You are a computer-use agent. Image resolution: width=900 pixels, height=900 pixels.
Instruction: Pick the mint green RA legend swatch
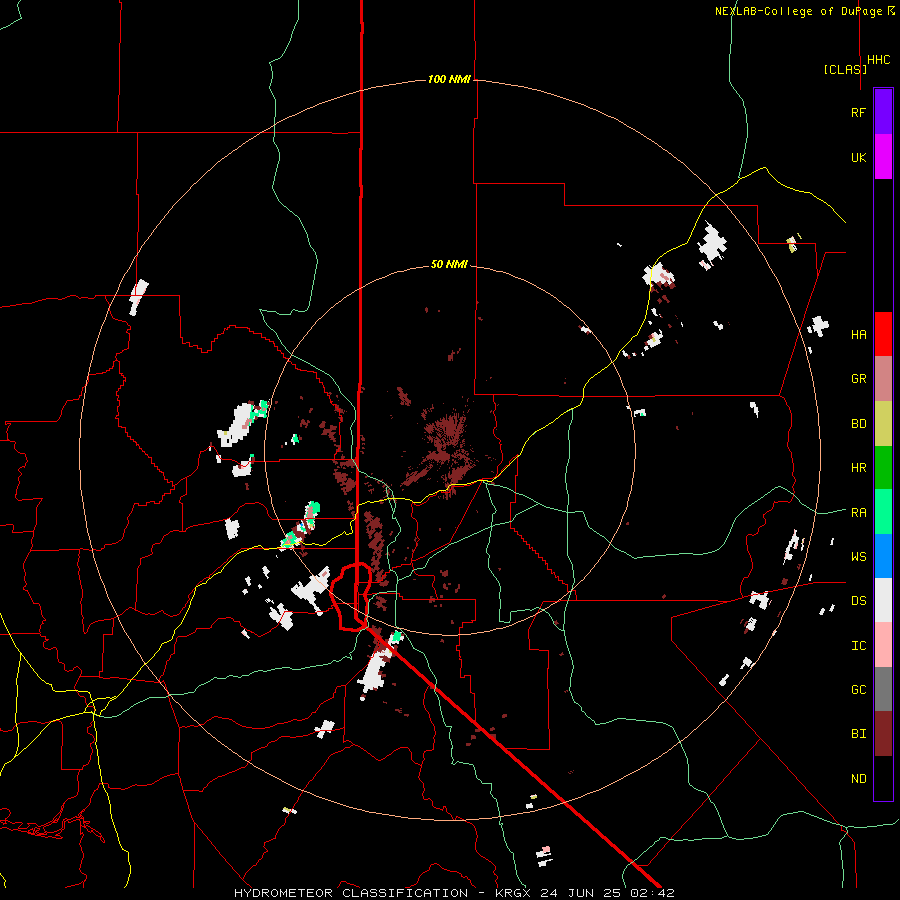[x=883, y=512]
